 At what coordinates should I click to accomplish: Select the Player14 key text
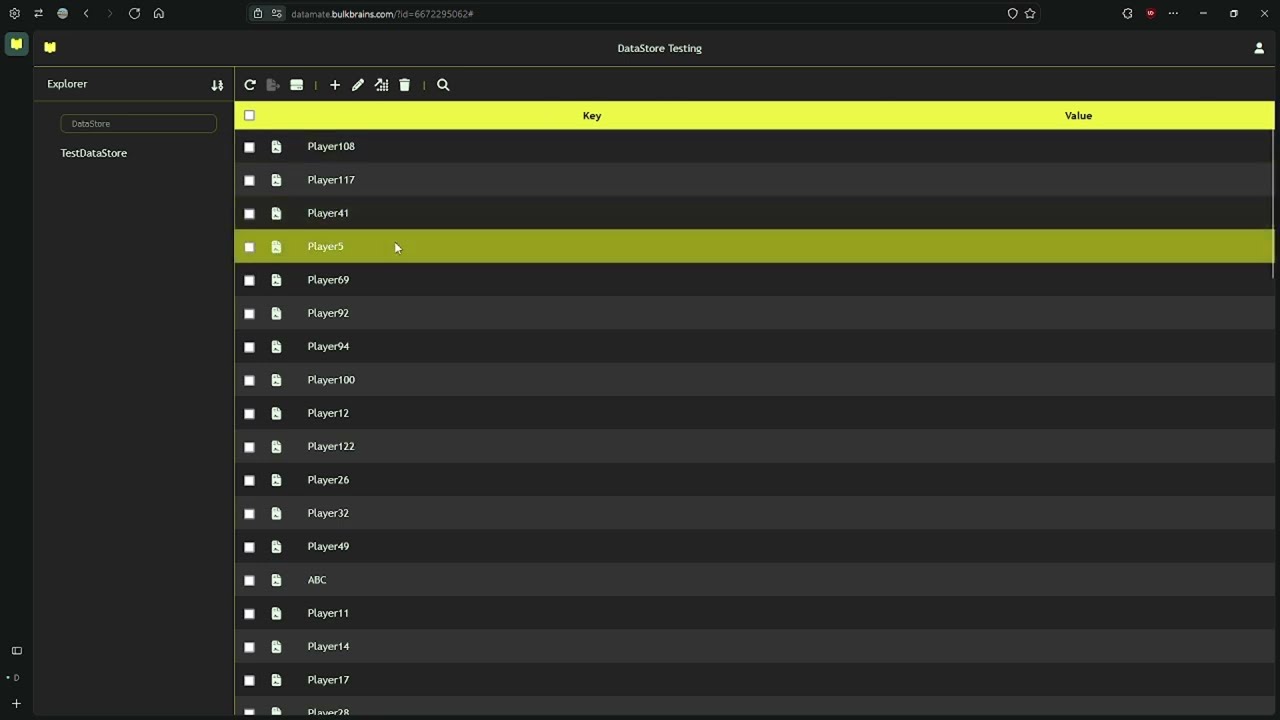pyautogui.click(x=328, y=647)
